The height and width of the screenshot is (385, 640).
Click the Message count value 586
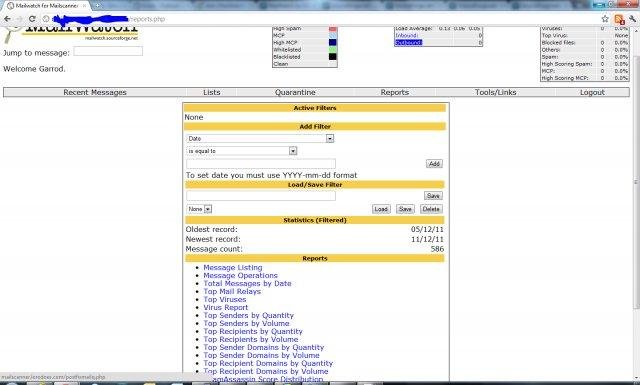pyautogui.click(x=437, y=249)
